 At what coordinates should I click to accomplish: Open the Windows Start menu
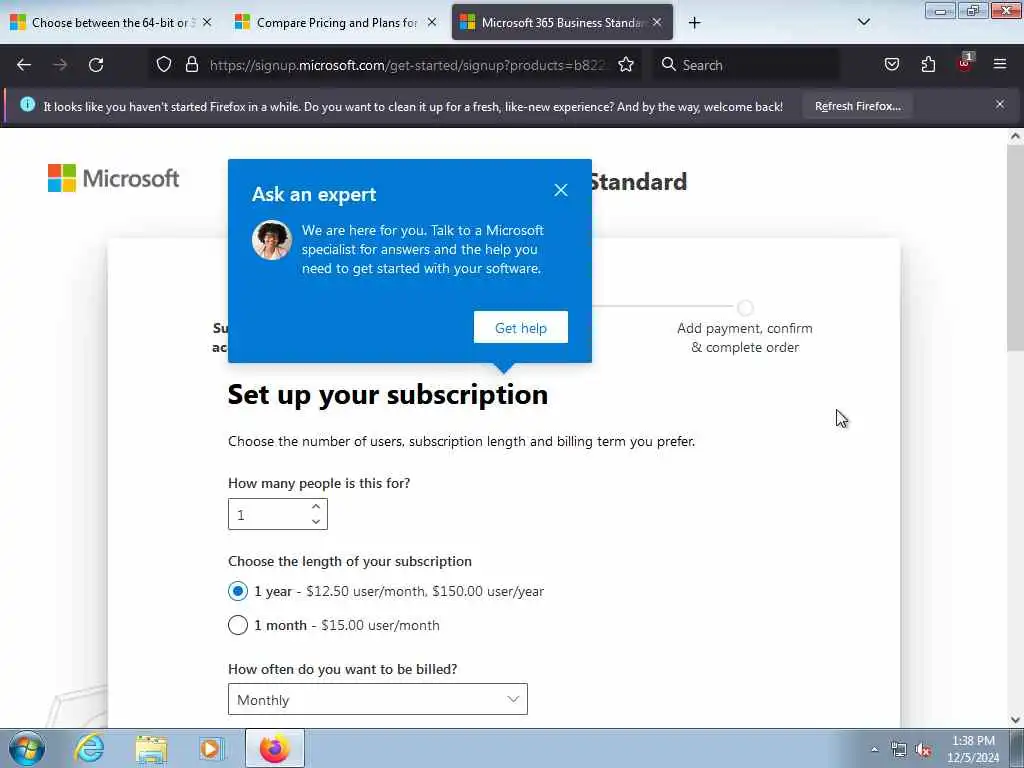[x=26, y=748]
